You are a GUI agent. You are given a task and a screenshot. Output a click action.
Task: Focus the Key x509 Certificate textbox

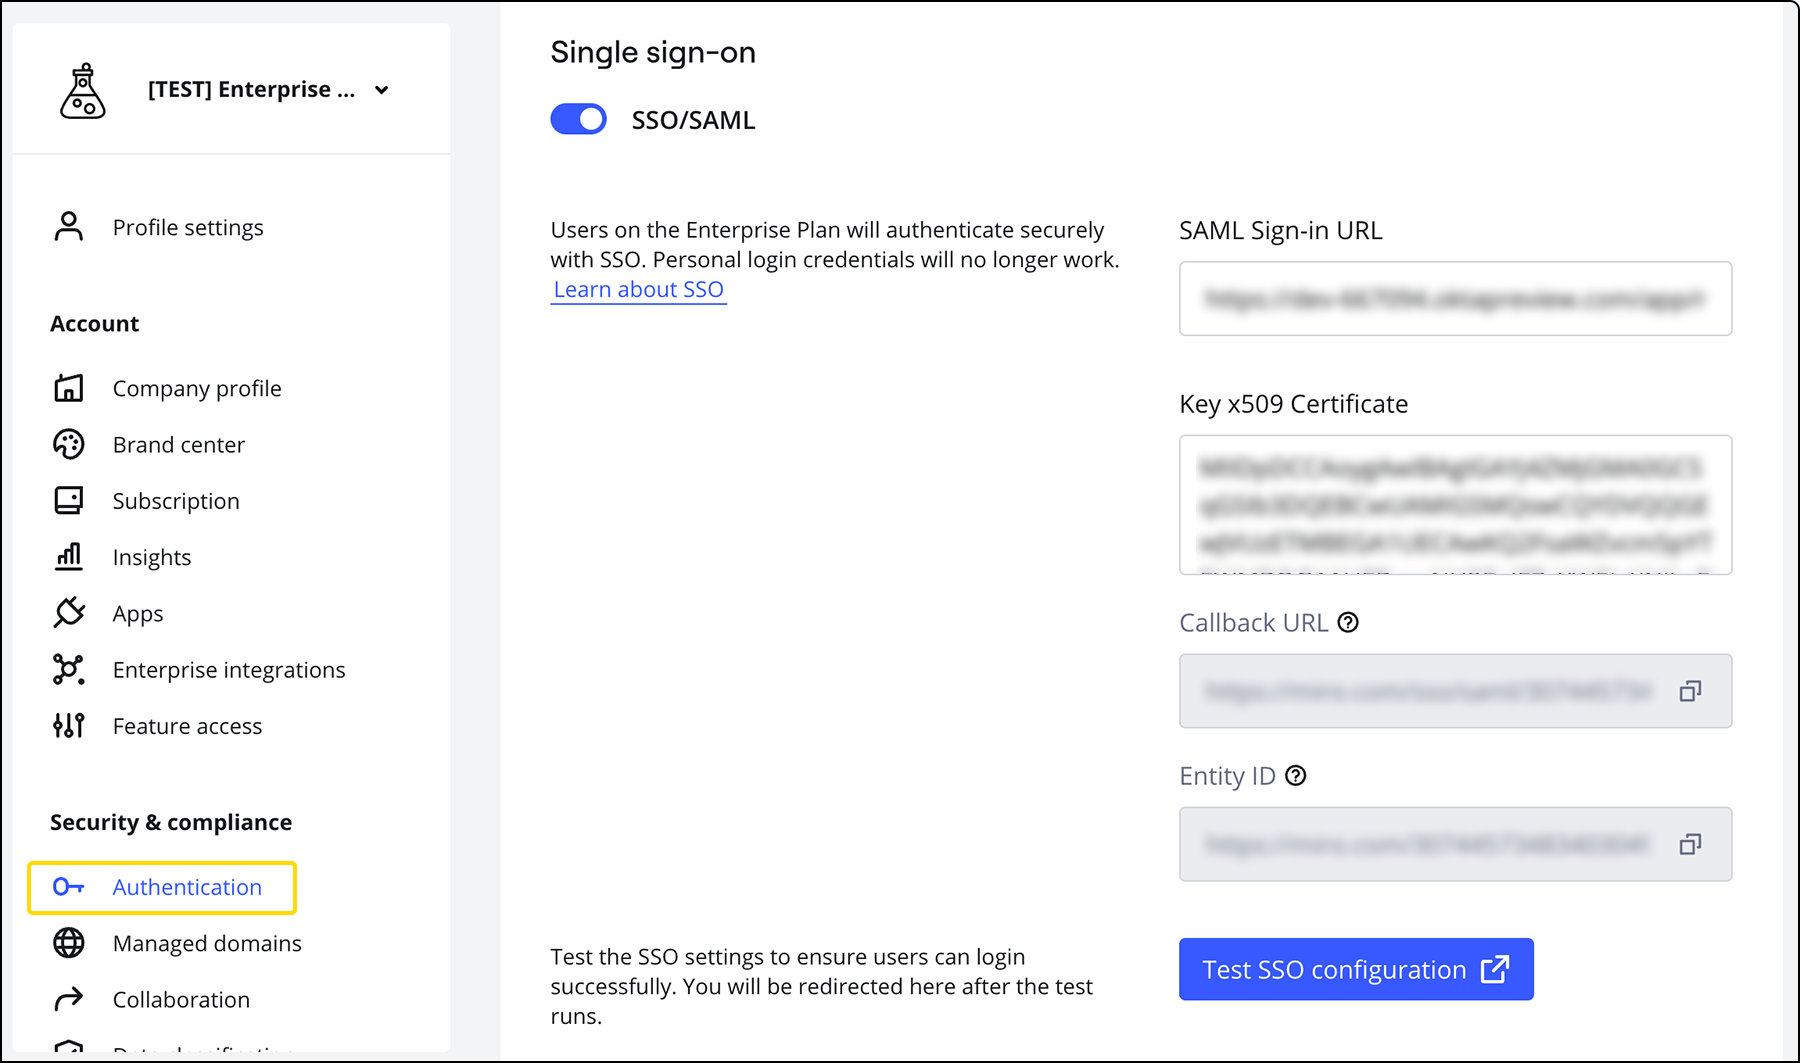(1455, 504)
